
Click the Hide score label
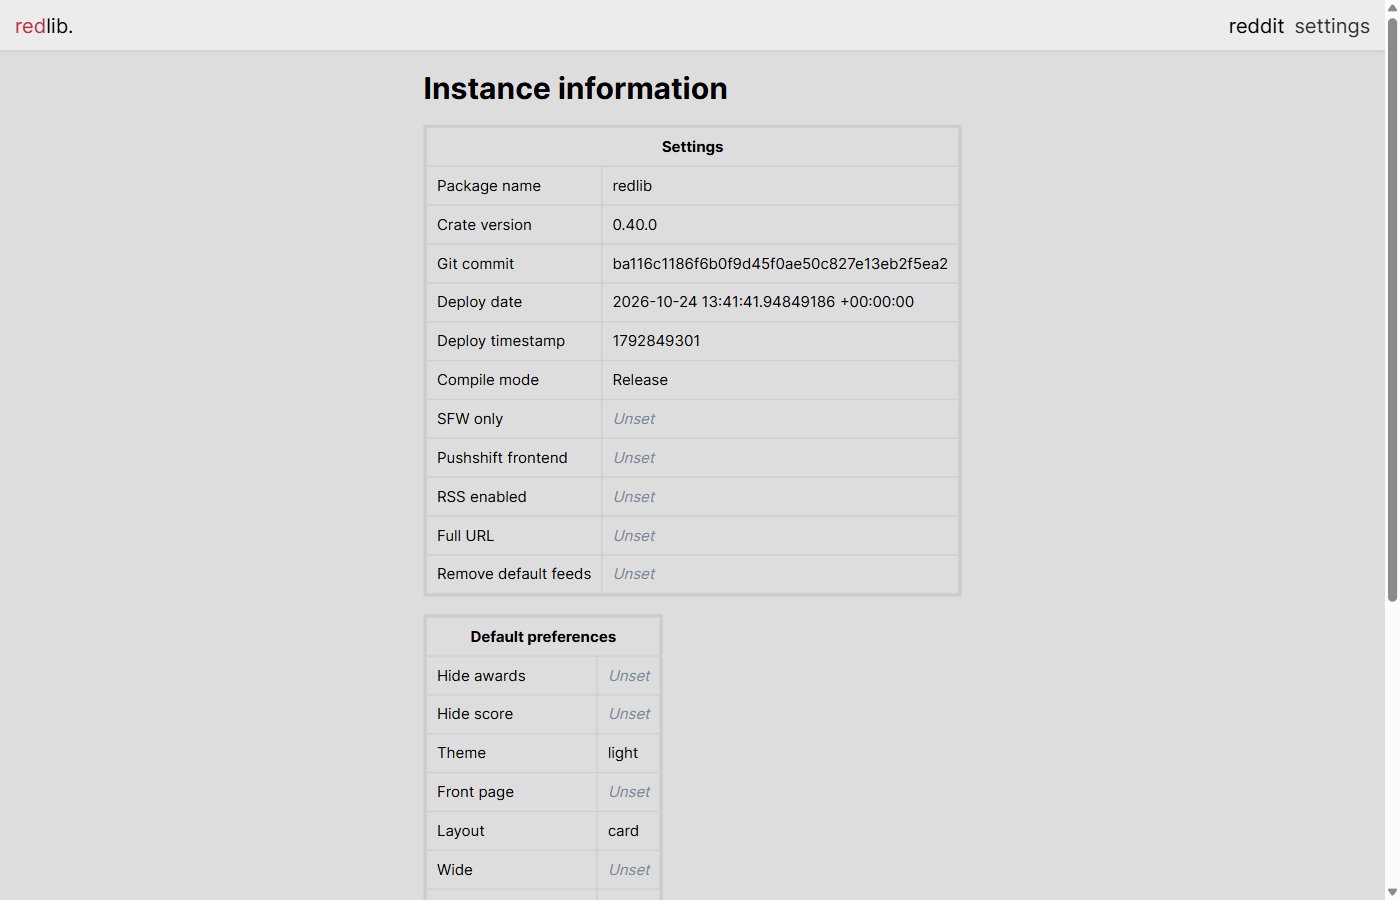(475, 714)
